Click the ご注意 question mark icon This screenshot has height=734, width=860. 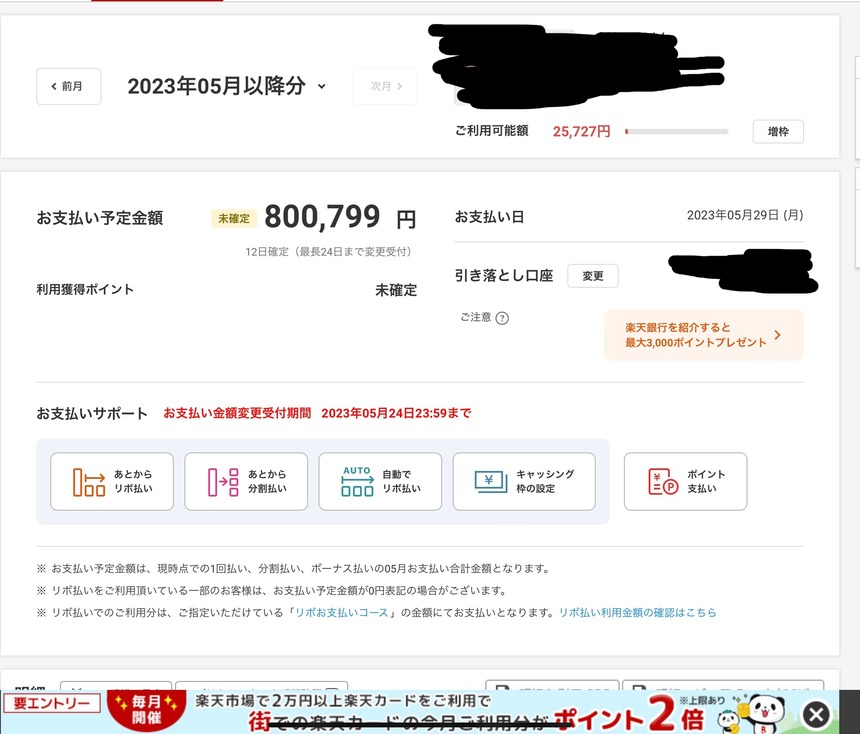502,318
